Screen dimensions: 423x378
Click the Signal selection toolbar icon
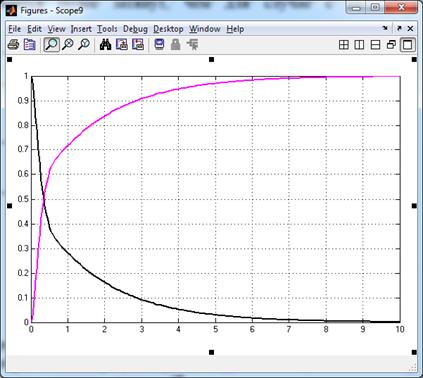193,44
